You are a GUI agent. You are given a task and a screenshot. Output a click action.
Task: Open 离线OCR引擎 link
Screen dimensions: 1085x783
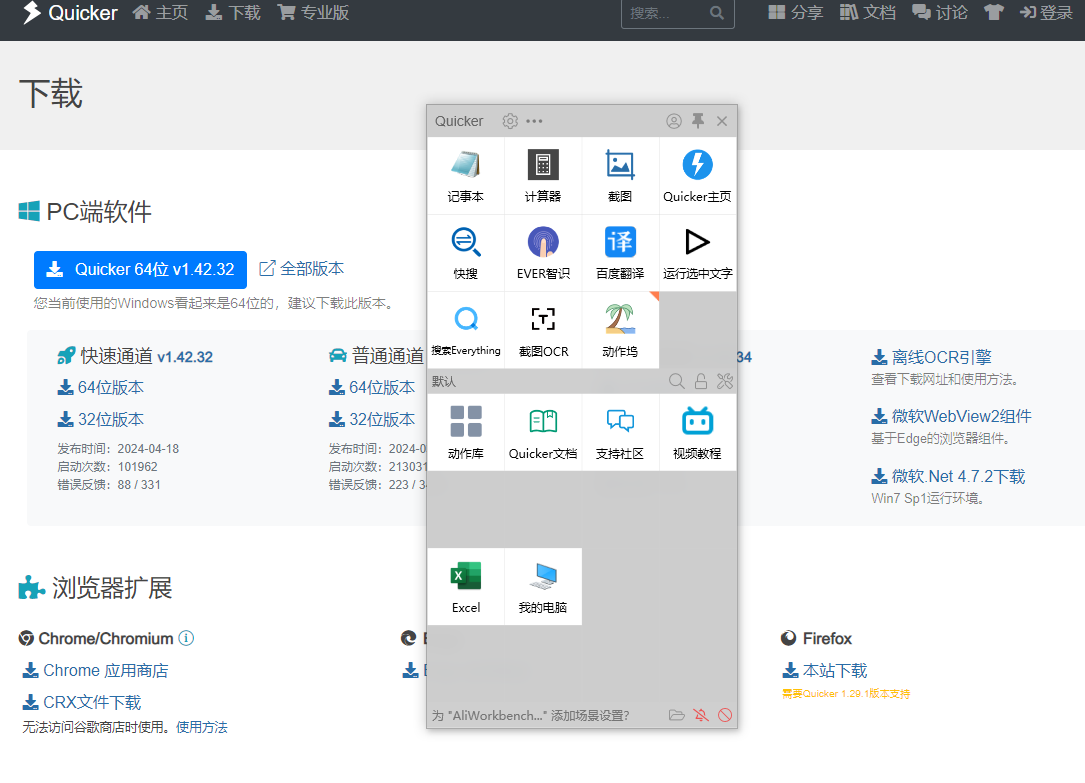coord(931,357)
